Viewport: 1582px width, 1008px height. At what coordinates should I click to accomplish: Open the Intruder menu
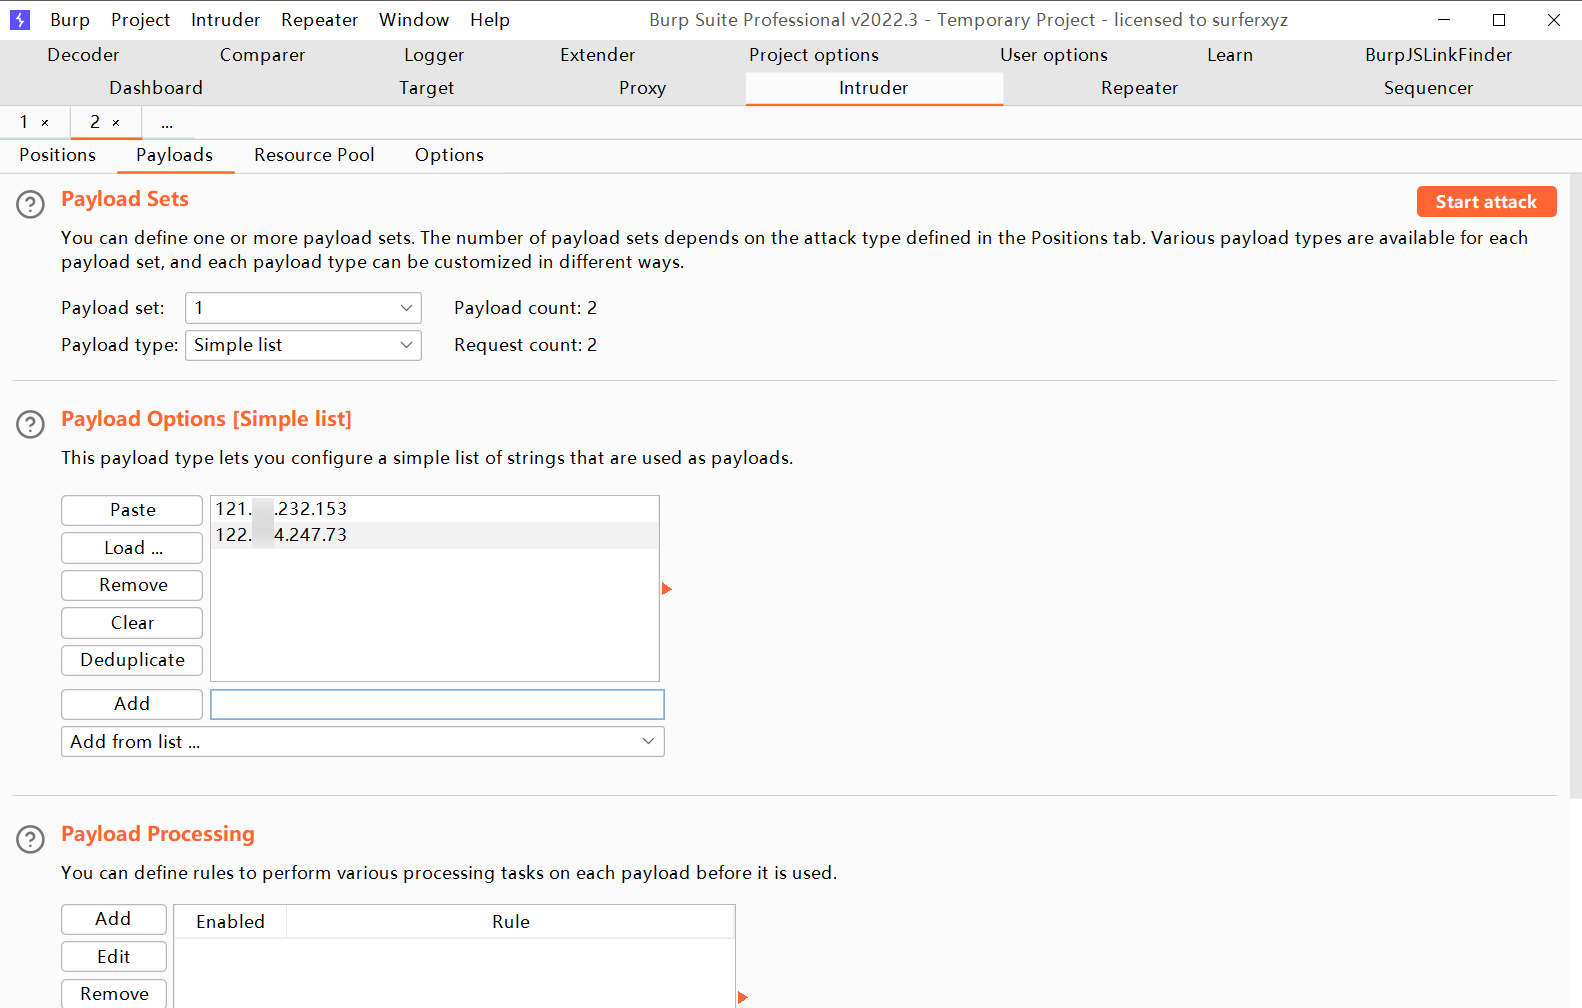(x=226, y=20)
